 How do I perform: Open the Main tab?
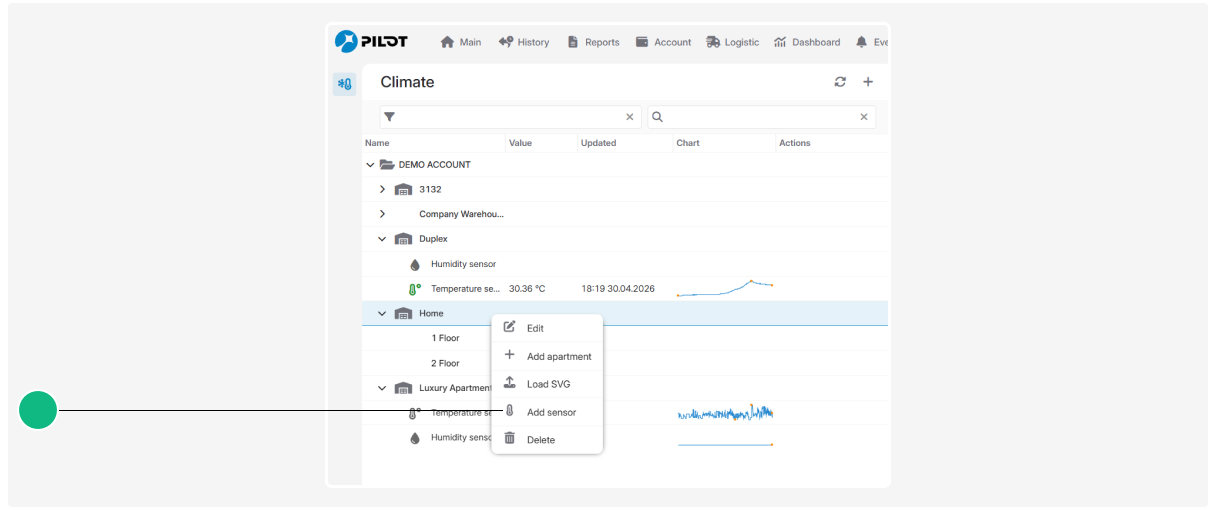coord(461,42)
